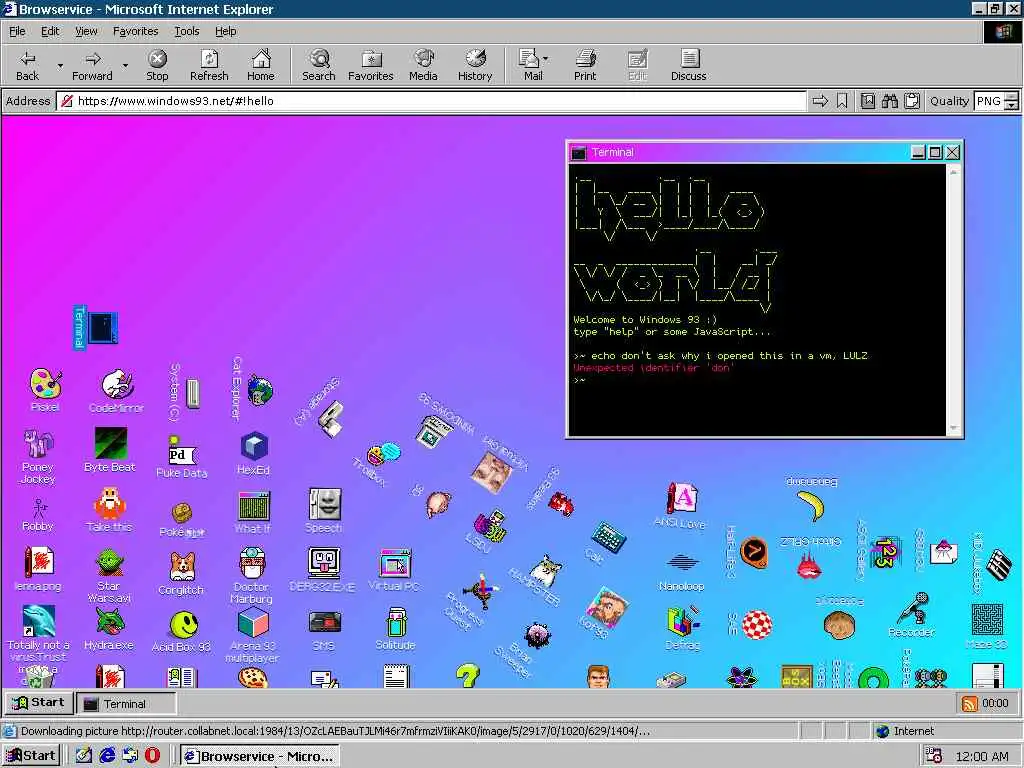This screenshot has height=768, width=1024.
Task: Click the binoculars find icon
Action: [x=889, y=101]
